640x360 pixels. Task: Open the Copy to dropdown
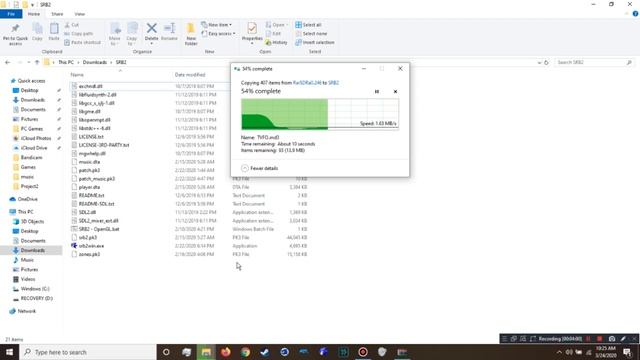pyautogui.click(x=132, y=34)
